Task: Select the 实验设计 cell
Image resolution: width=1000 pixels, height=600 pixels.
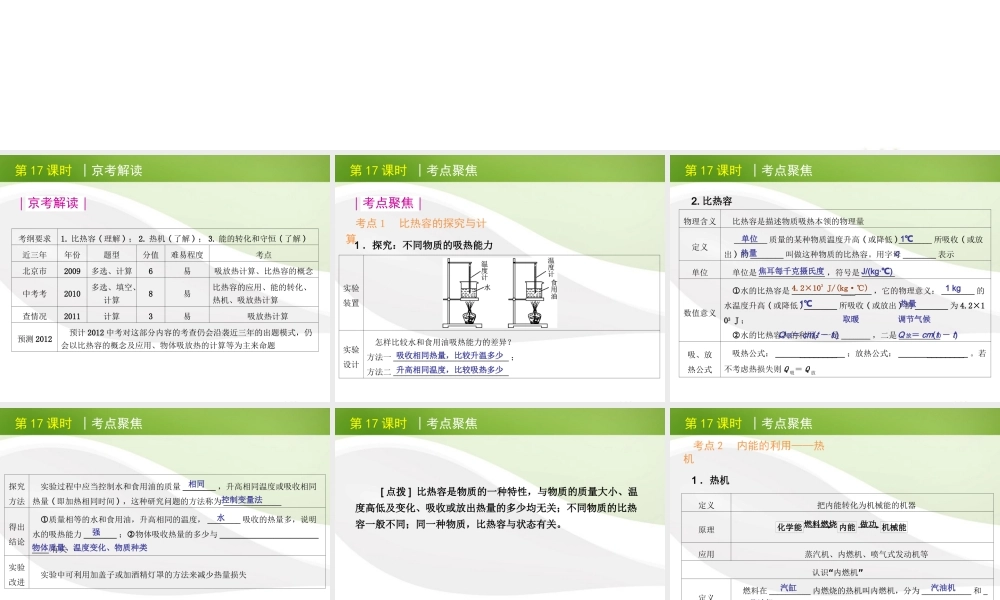Action: click(x=351, y=356)
